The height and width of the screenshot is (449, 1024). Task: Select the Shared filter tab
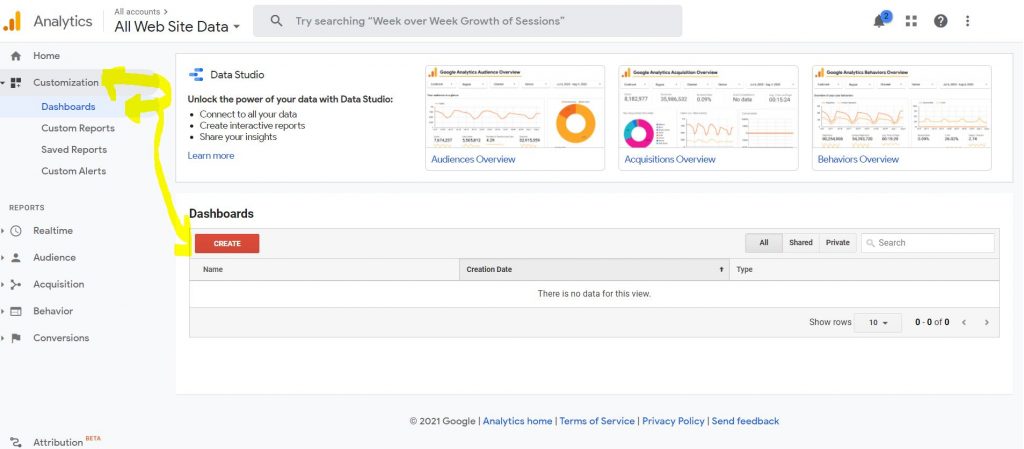pyautogui.click(x=801, y=243)
